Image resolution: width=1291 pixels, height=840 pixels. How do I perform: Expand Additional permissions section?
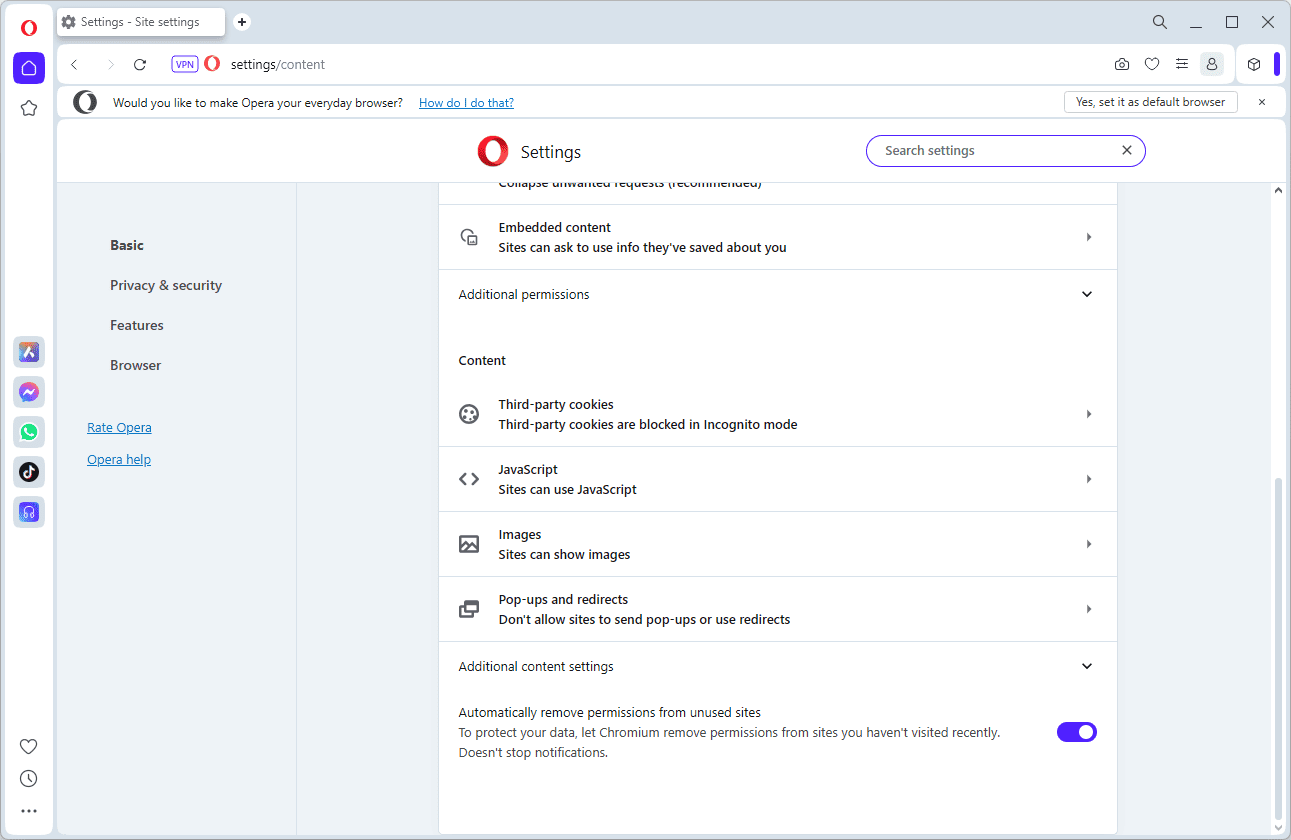[x=1087, y=295]
